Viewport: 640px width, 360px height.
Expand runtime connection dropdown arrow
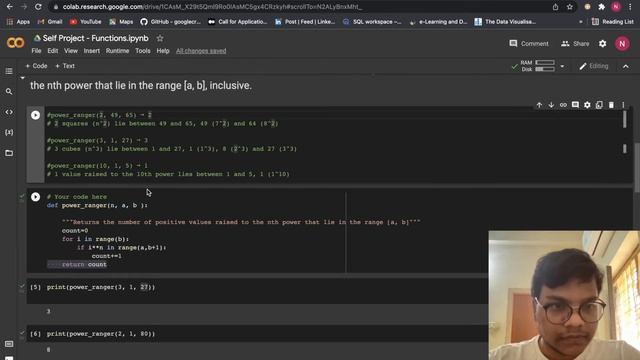click(x=562, y=66)
